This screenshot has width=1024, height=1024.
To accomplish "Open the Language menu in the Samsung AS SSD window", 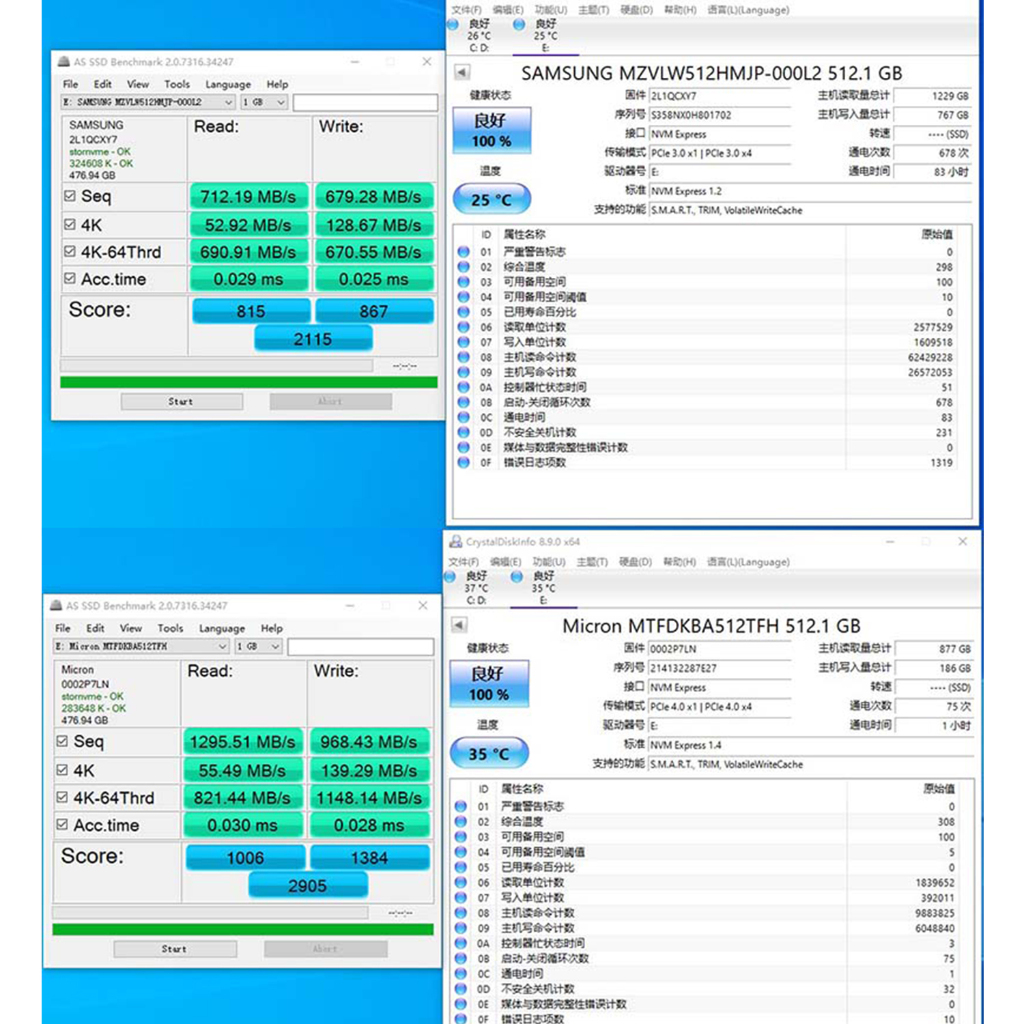I will [228, 84].
